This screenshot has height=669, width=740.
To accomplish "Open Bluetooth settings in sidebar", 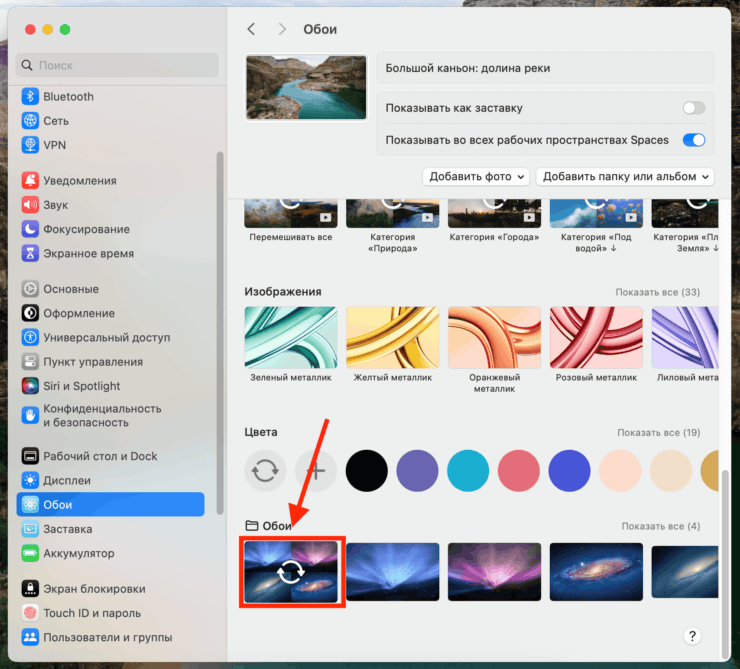I will (x=68, y=97).
